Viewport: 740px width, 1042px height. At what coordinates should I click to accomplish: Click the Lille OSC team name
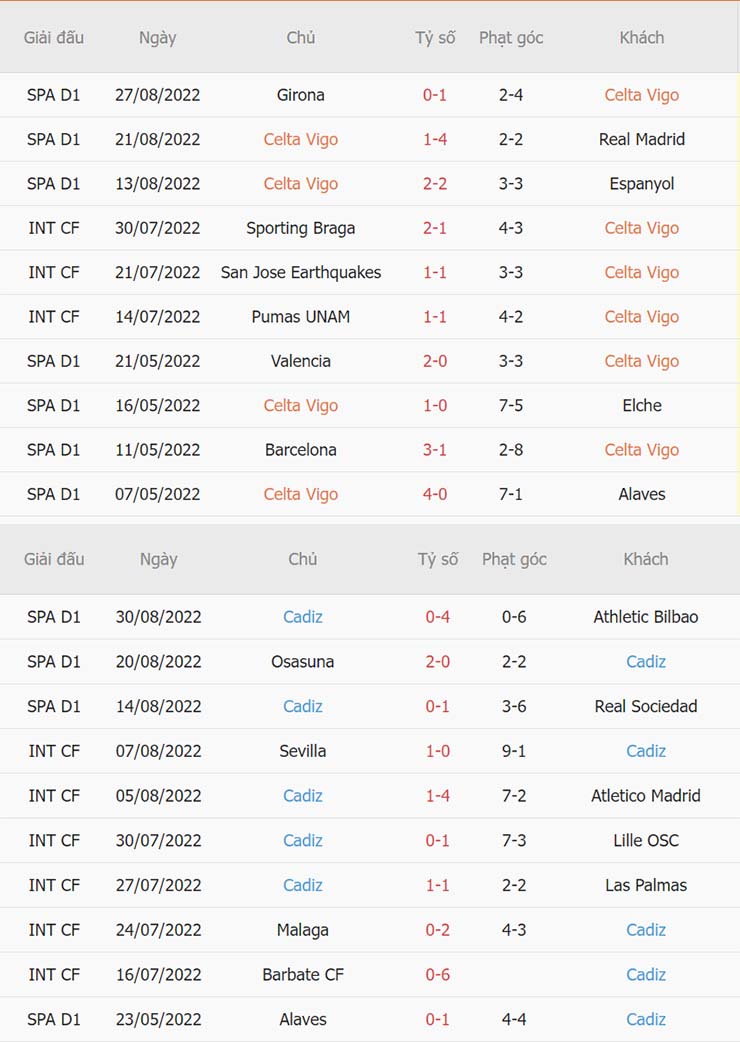(645, 840)
